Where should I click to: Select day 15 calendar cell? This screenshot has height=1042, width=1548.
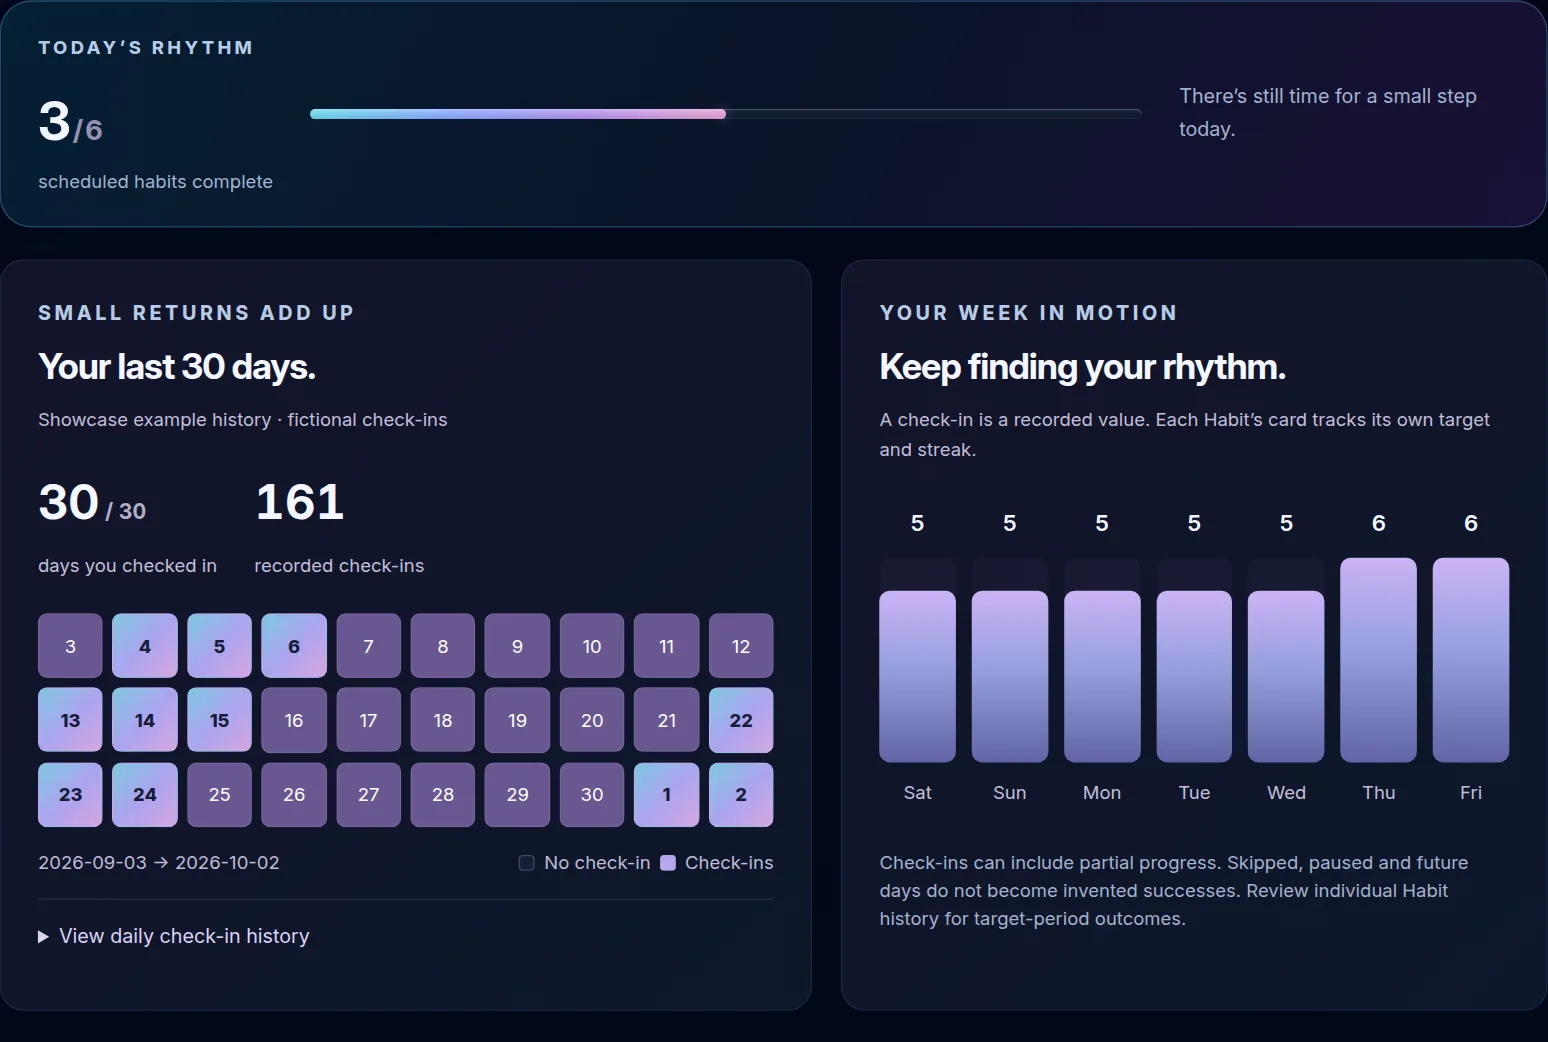pos(219,720)
